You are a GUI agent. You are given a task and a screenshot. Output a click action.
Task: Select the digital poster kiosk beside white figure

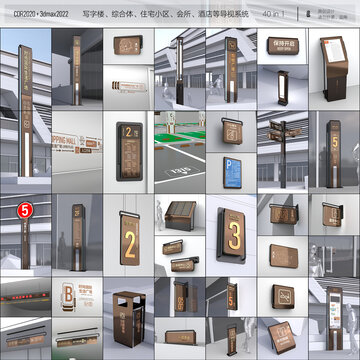(334, 318)
